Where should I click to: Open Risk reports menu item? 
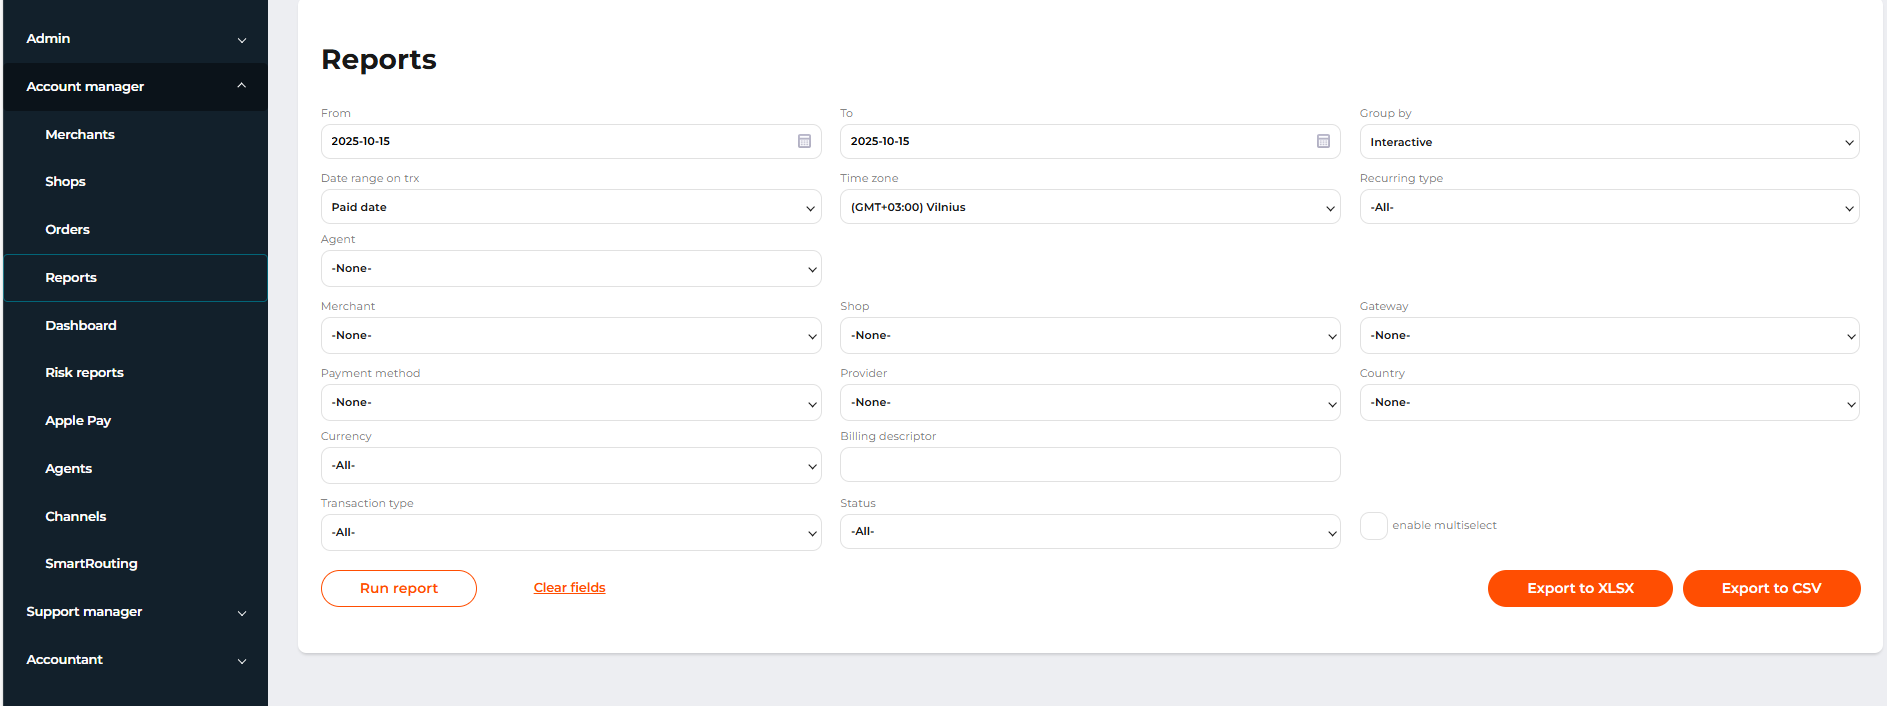pyautogui.click(x=84, y=373)
